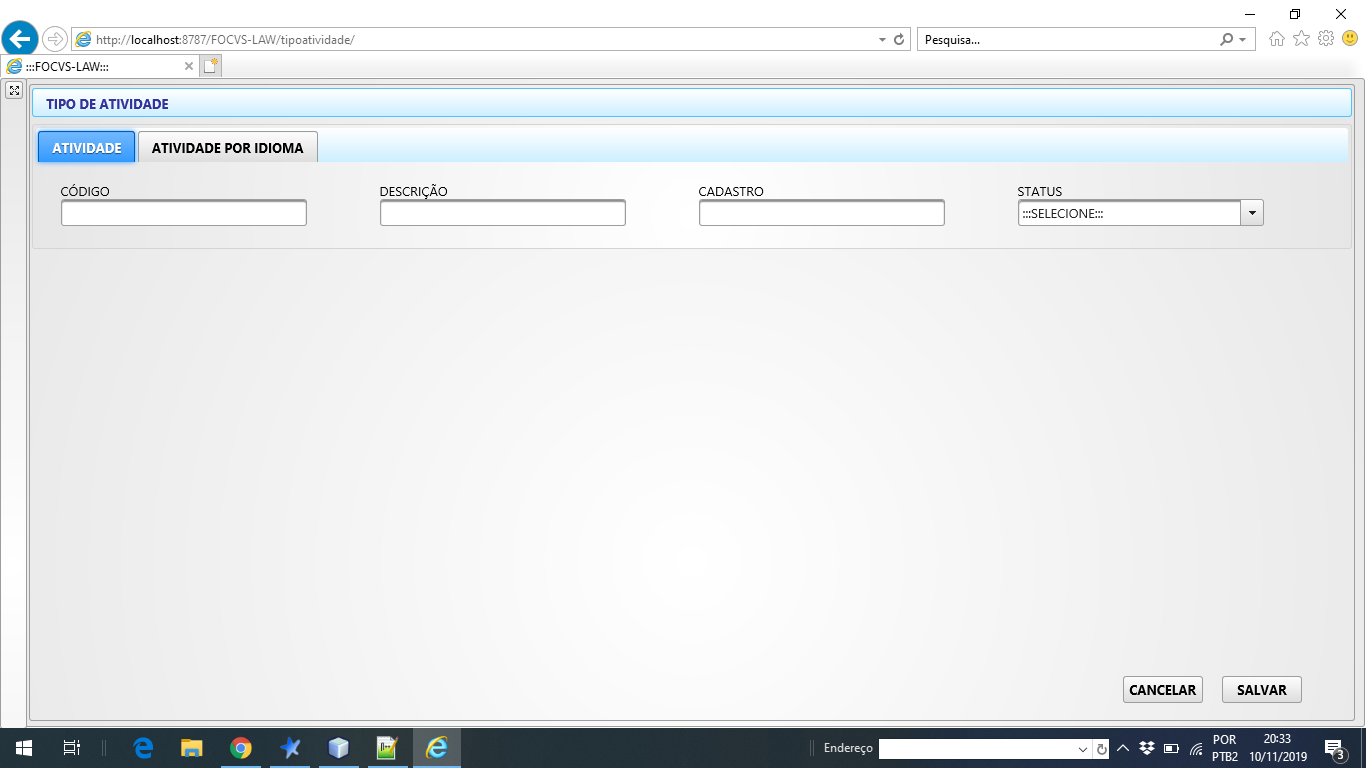Open the browser home page icon
This screenshot has width=1366, height=768.
(x=1277, y=39)
